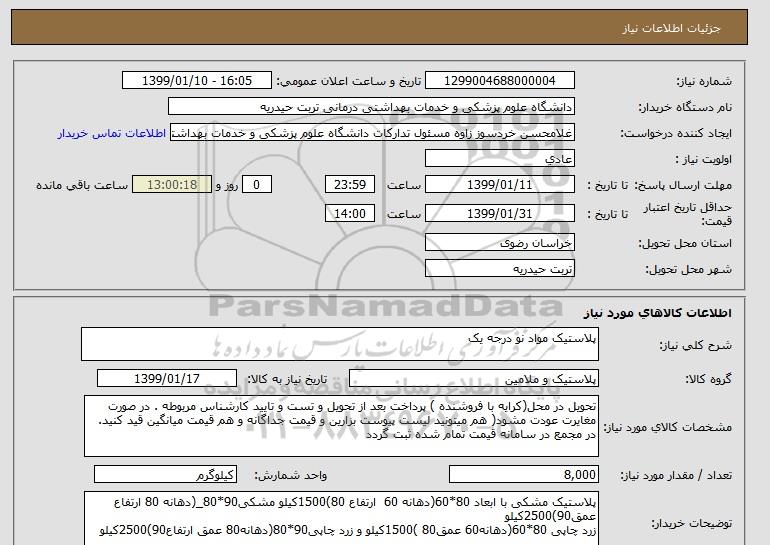This screenshot has height=545, width=770.
Task: Click the label اولویت نیاز
Action: 704,160
